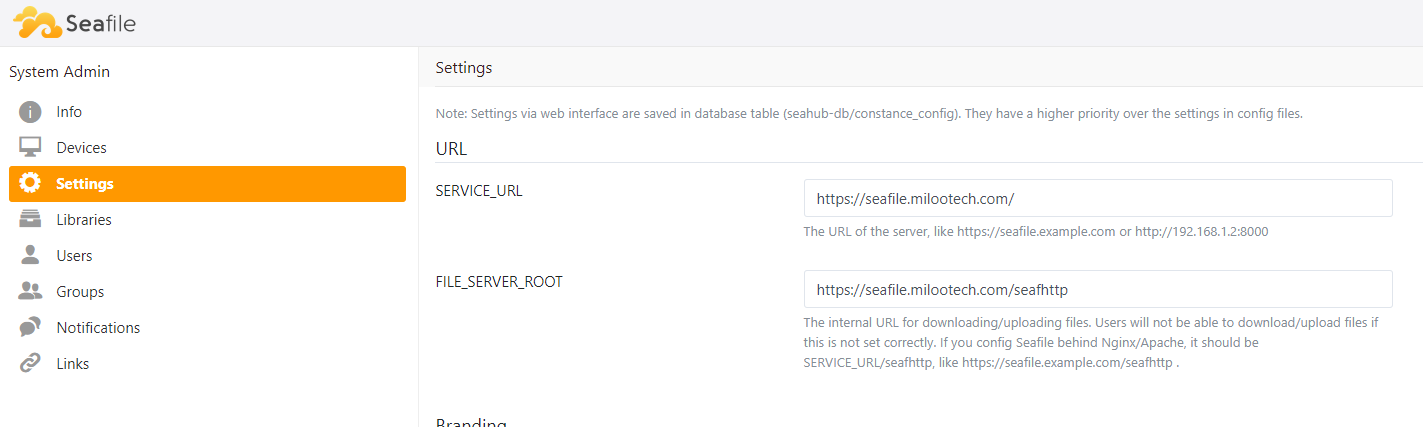Viewport: 1423px width, 427px height.
Task: Open the Links section text
Action: (73, 364)
